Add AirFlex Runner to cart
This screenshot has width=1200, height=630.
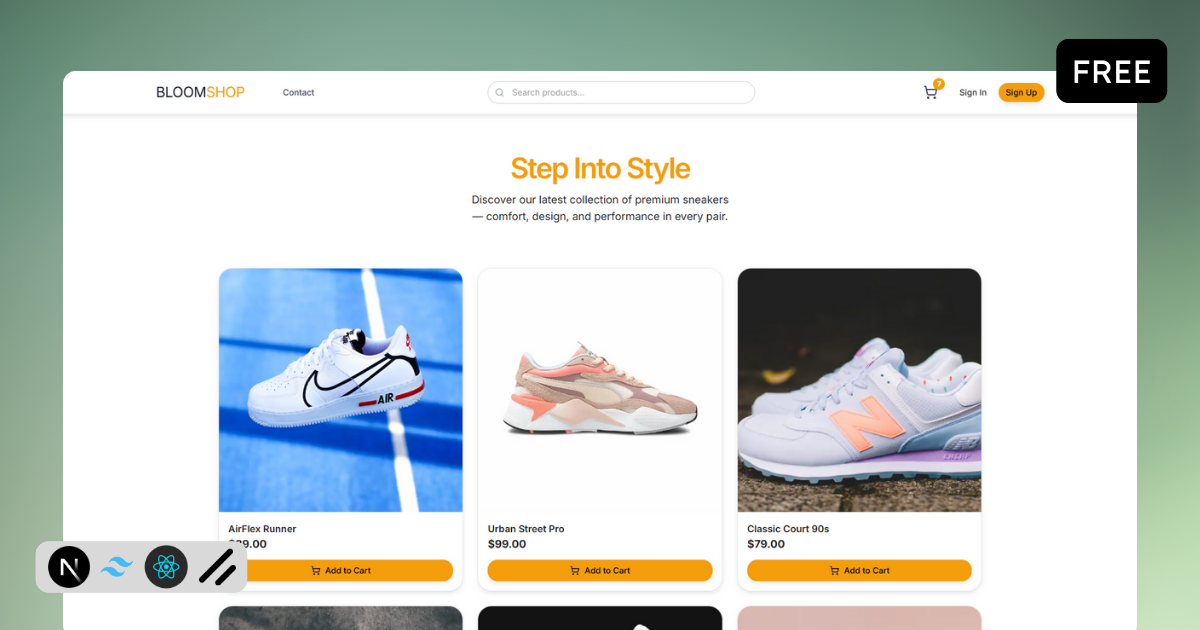340,570
